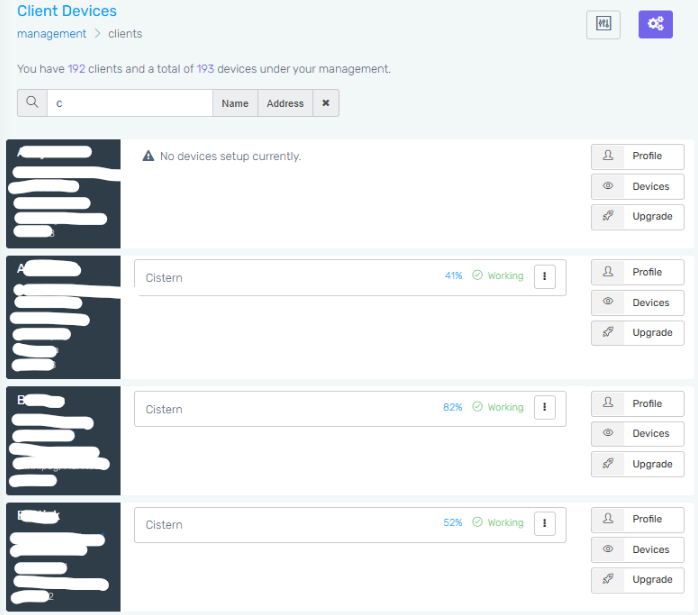Select the Cistern device name at 82%
This screenshot has height=615, width=698.
coord(164,409)
